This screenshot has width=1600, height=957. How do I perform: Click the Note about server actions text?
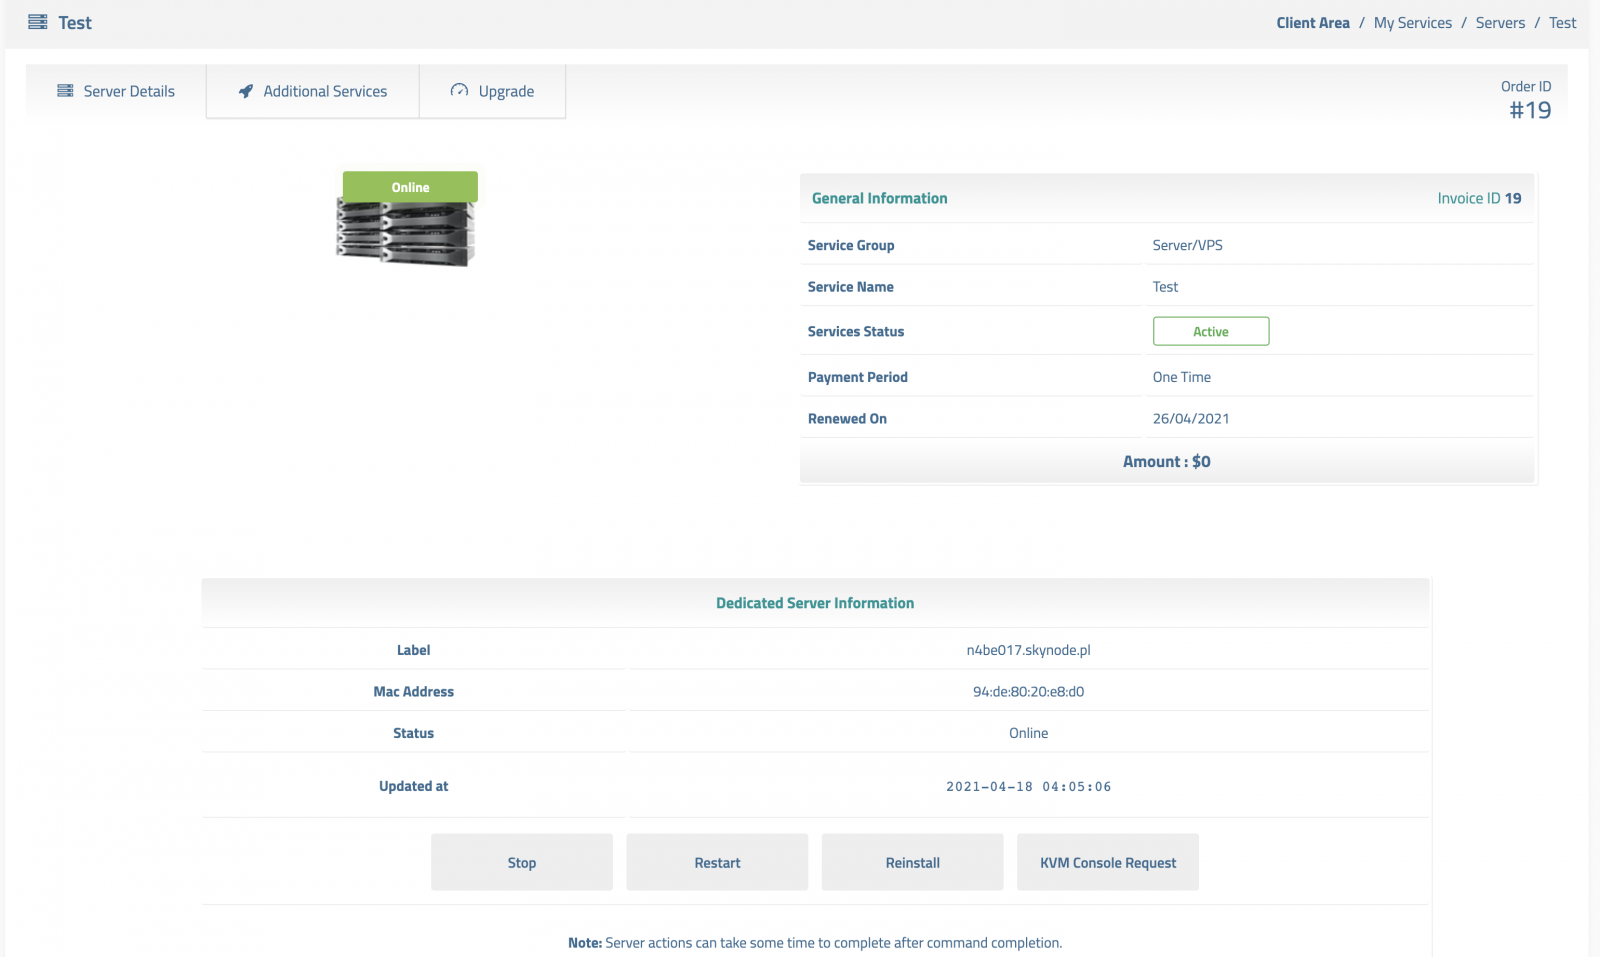(x=815, y=942)
